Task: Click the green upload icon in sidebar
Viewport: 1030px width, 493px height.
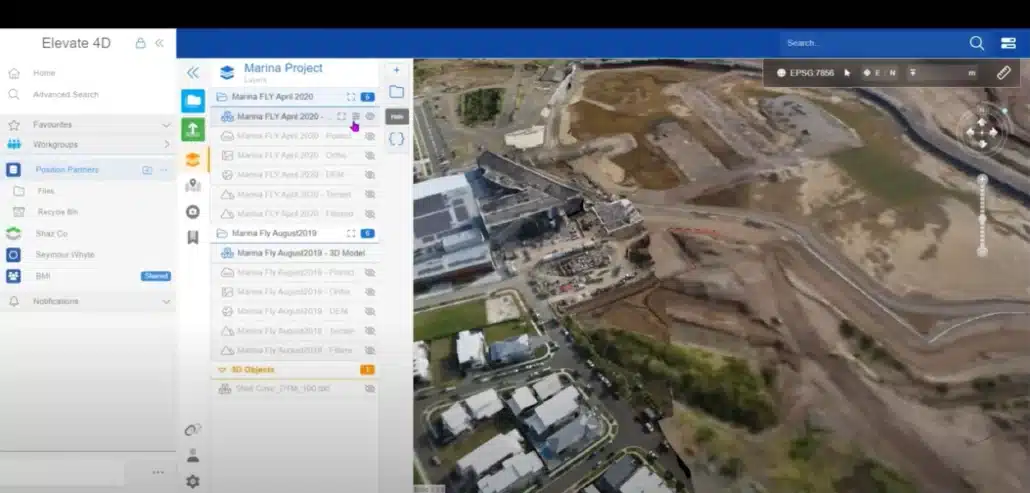Action: tap(193, 129)
